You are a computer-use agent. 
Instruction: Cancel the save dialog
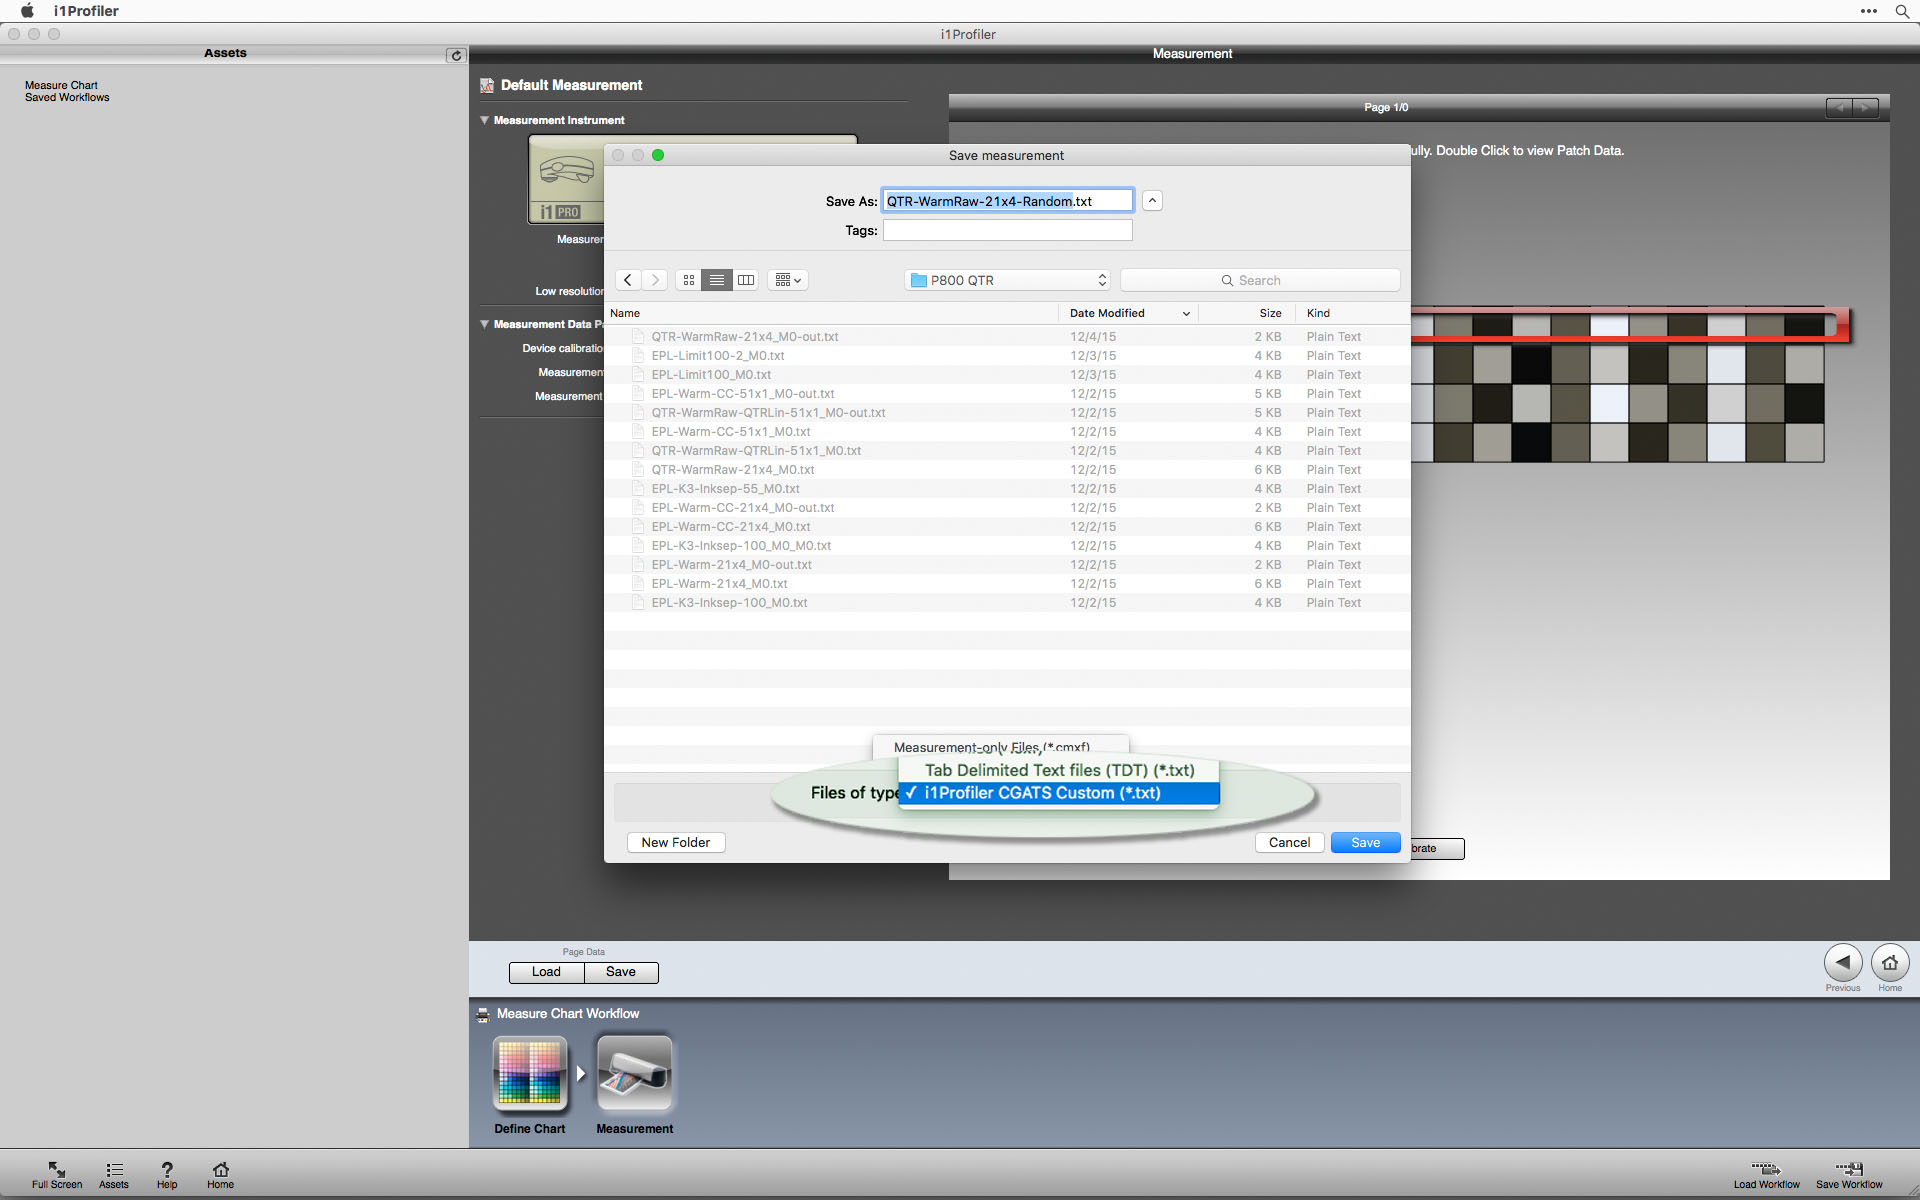[x=1289, y=843]
